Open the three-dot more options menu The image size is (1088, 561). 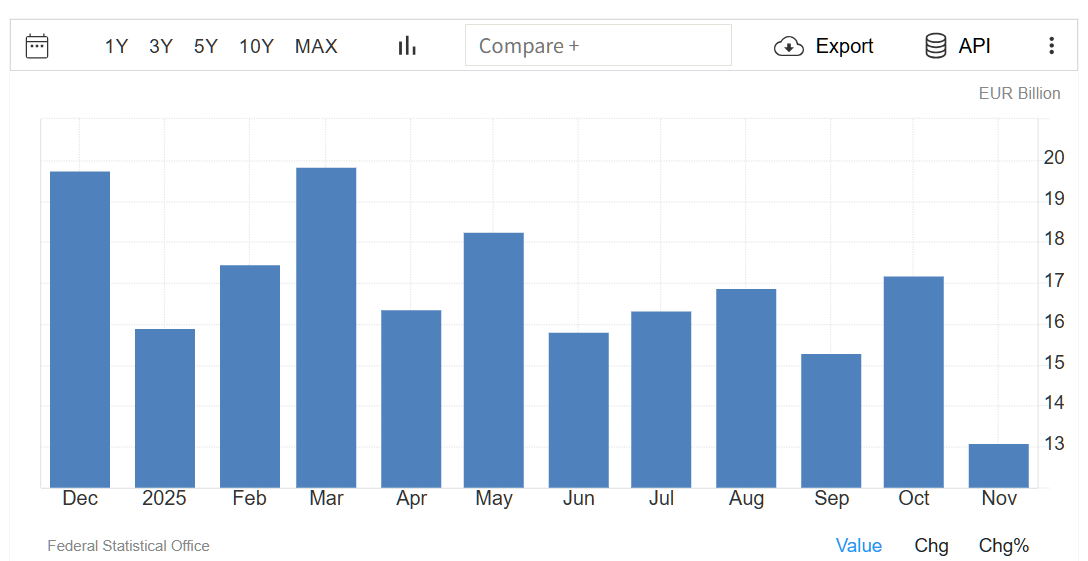pyautogui.click(x=1051, y=46)
